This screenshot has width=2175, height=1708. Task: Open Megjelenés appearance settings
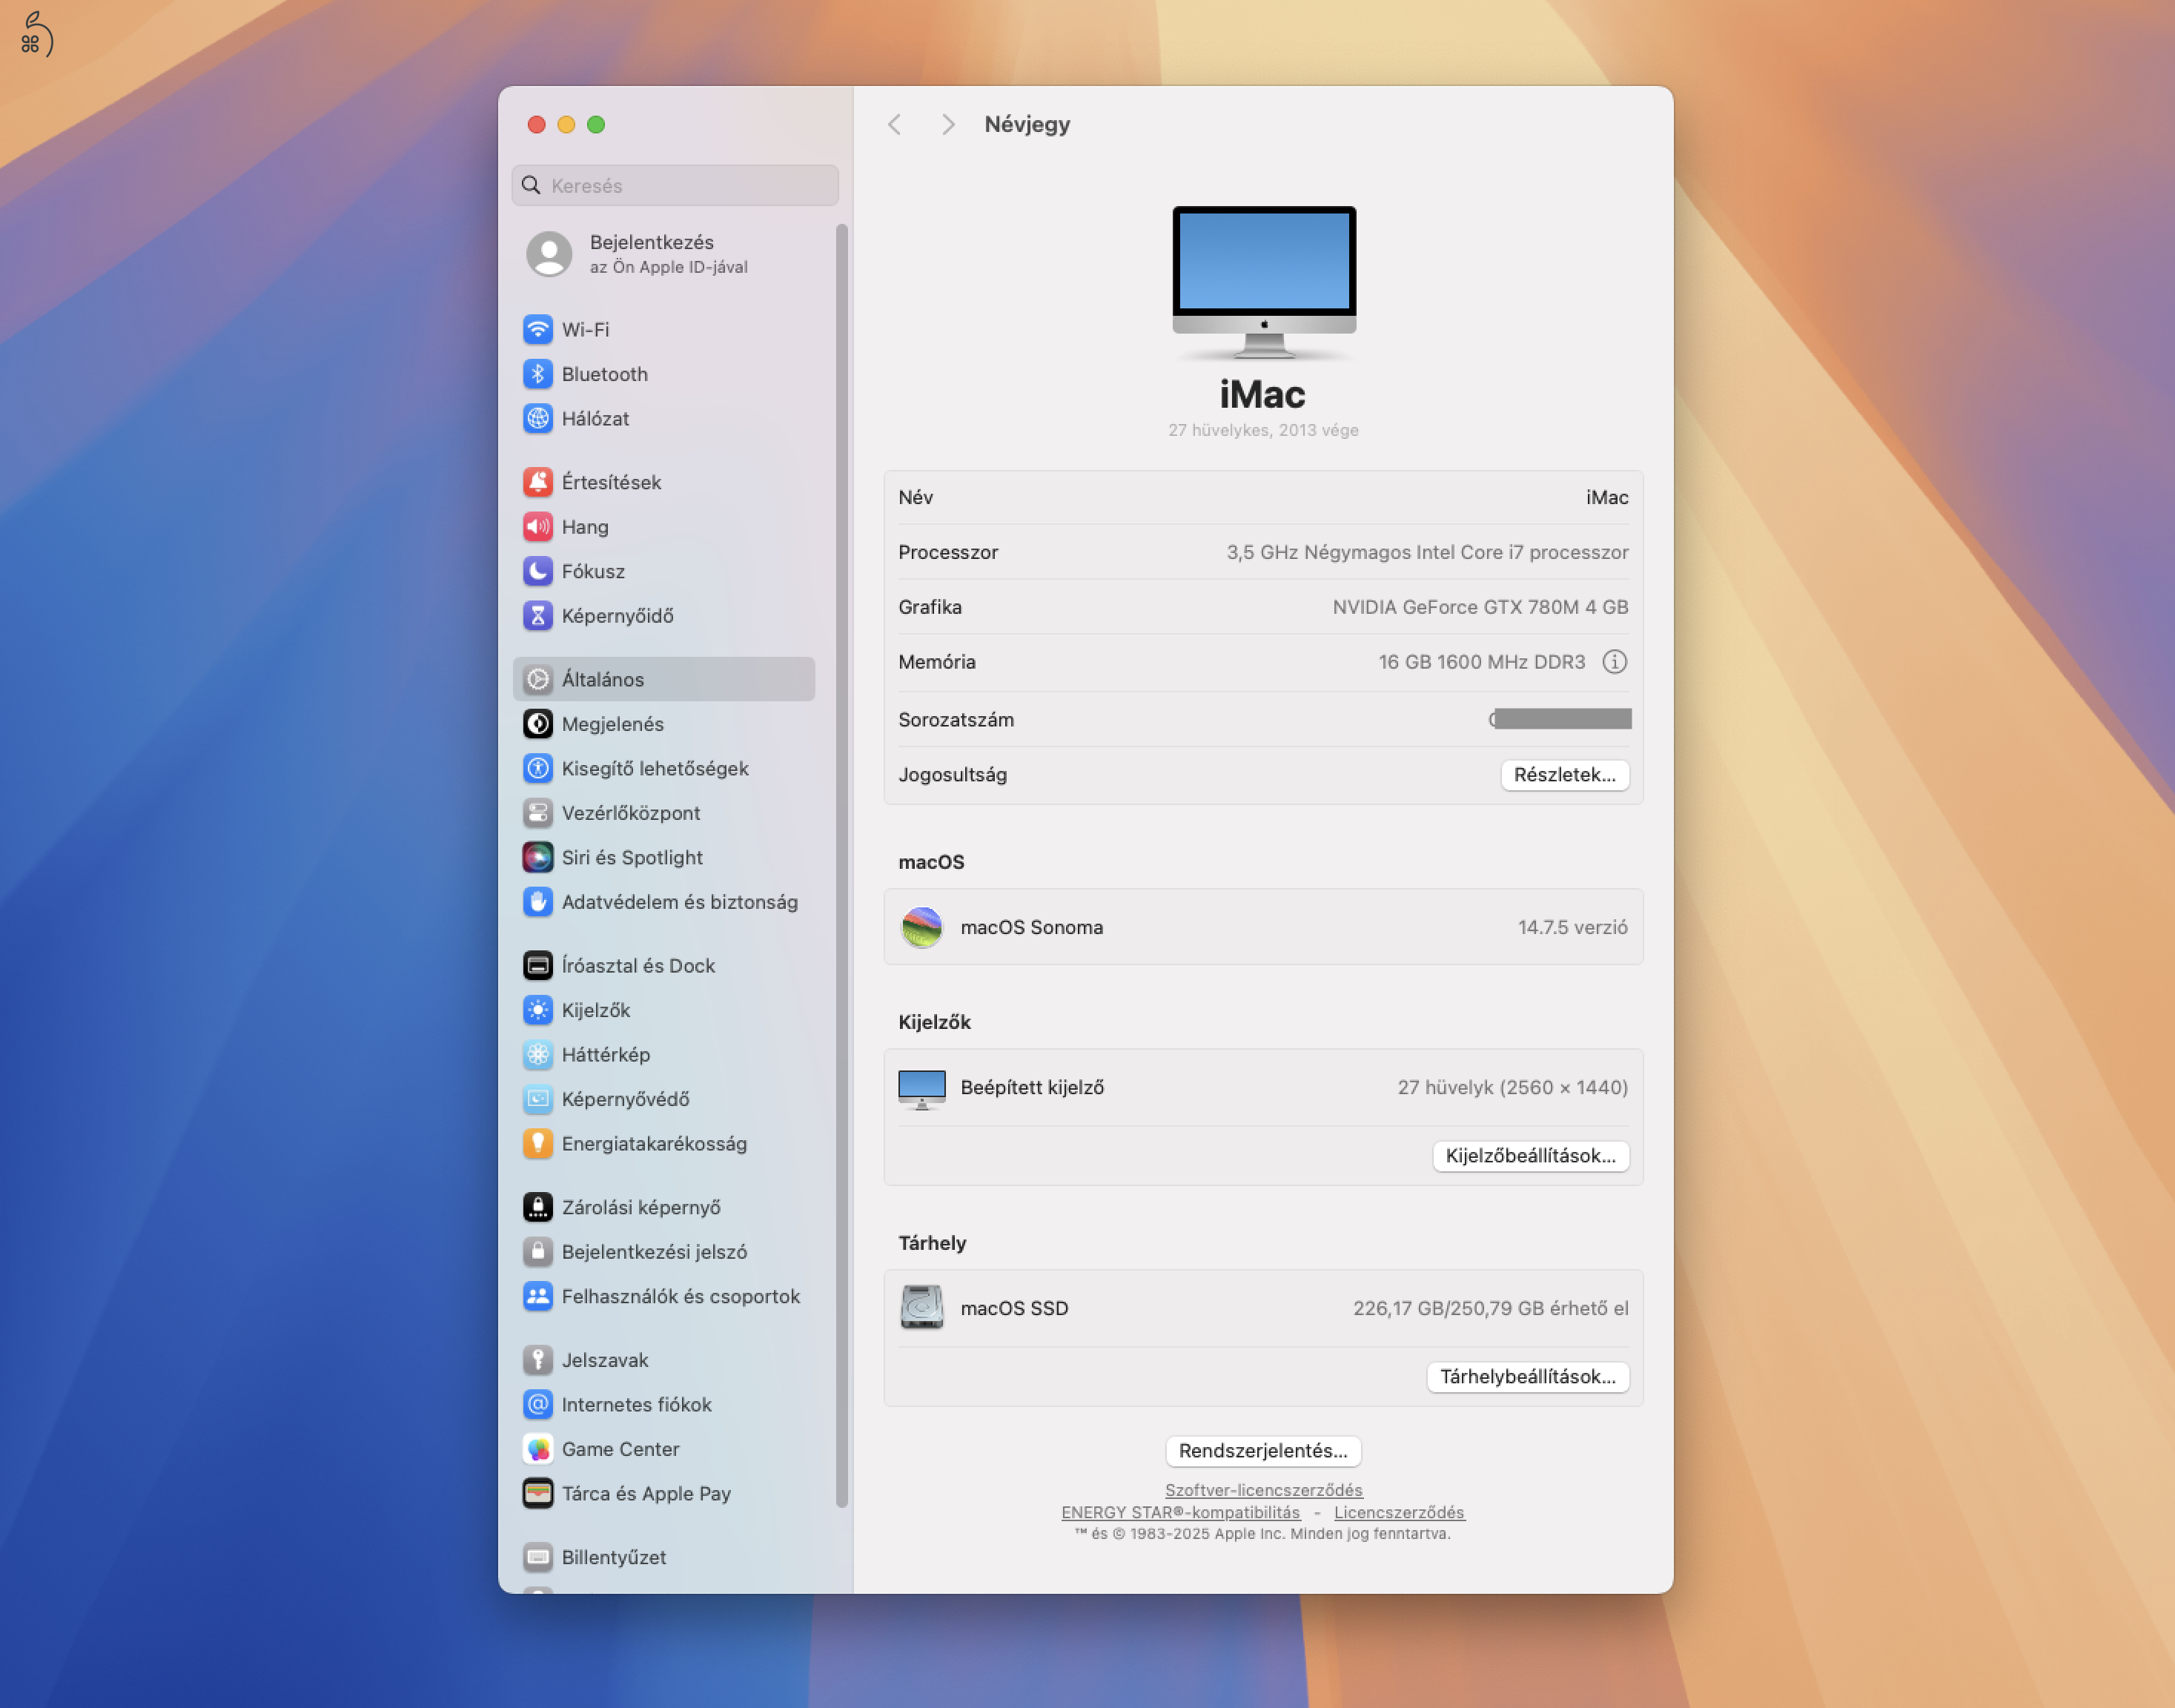point(612,724)
